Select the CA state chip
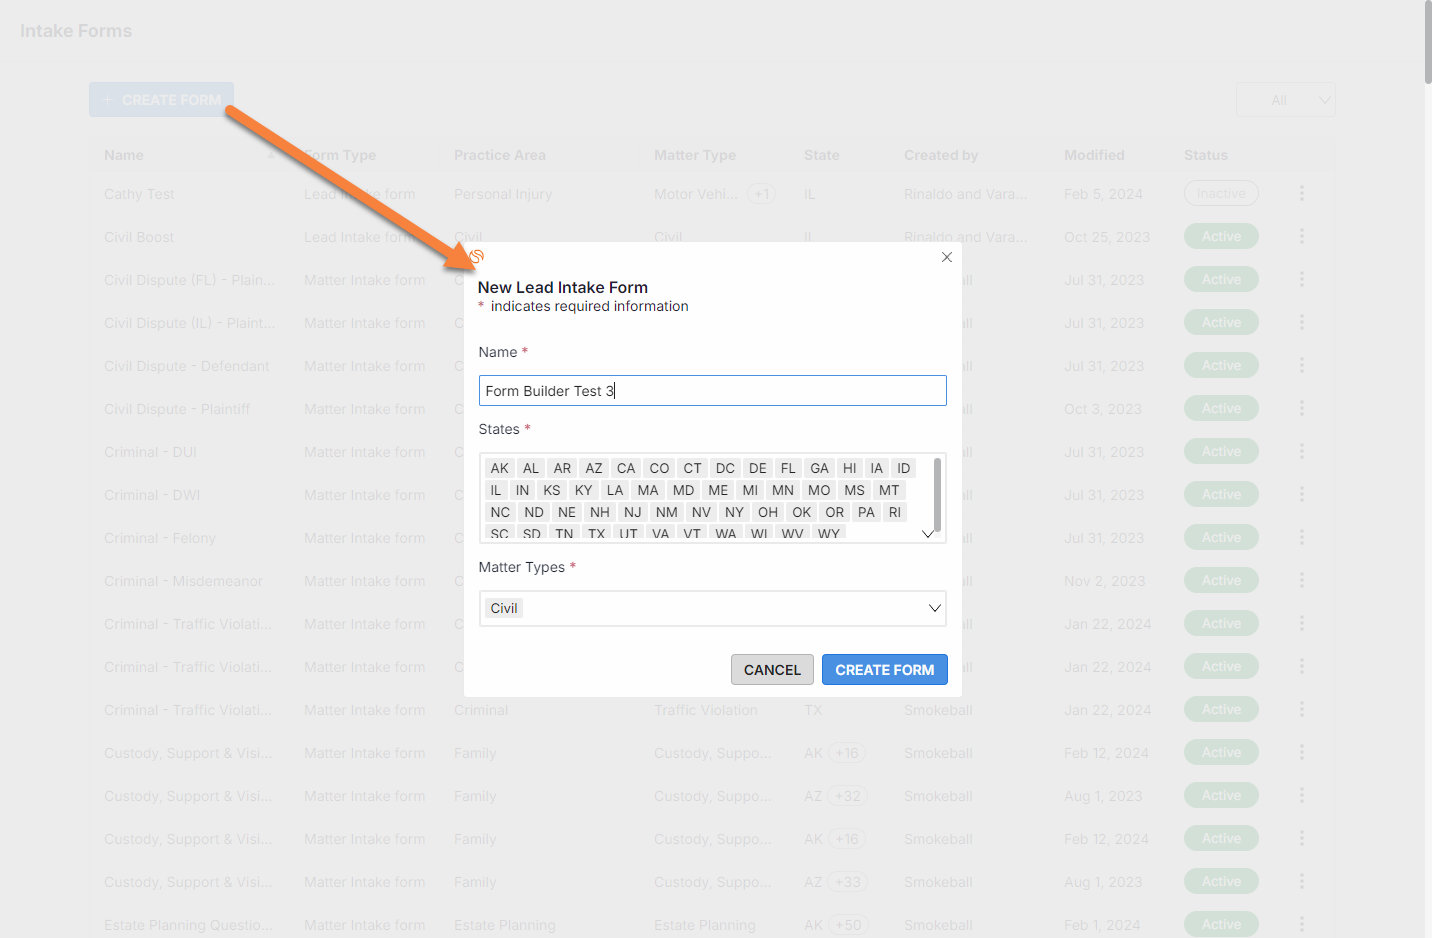 (x=626, y=467)
